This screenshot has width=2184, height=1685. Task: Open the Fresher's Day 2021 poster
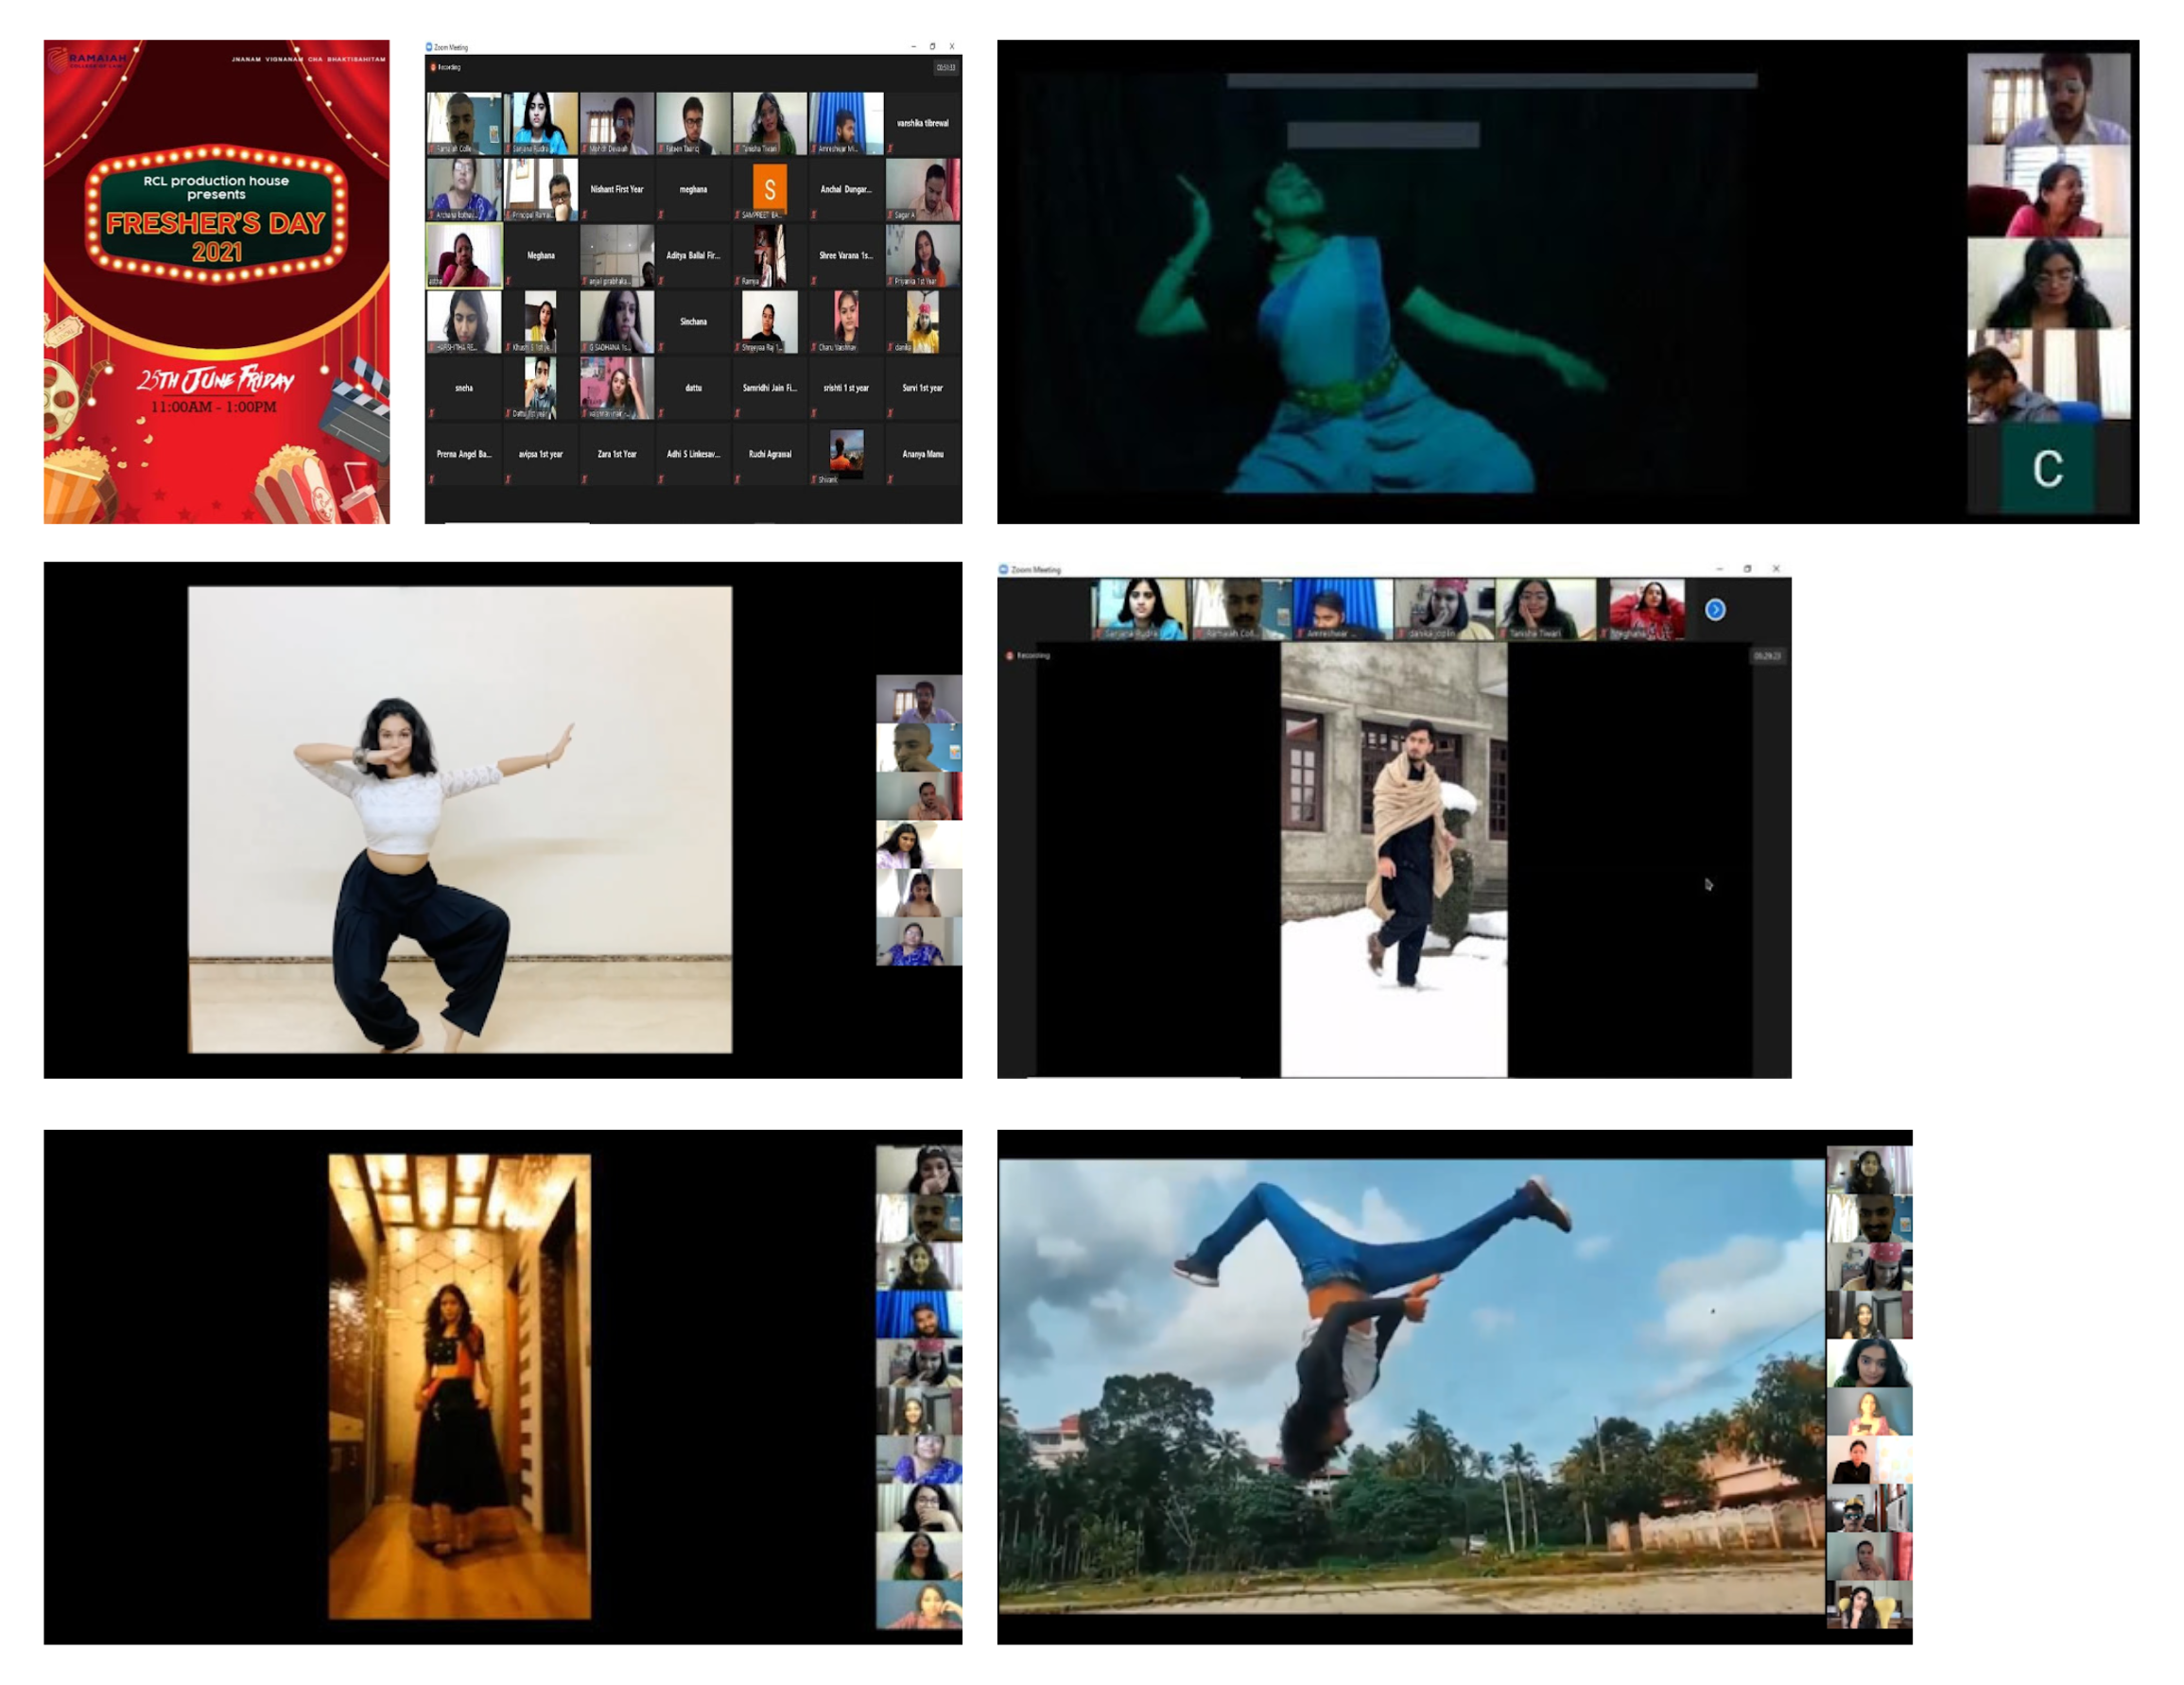coord(216,281)
